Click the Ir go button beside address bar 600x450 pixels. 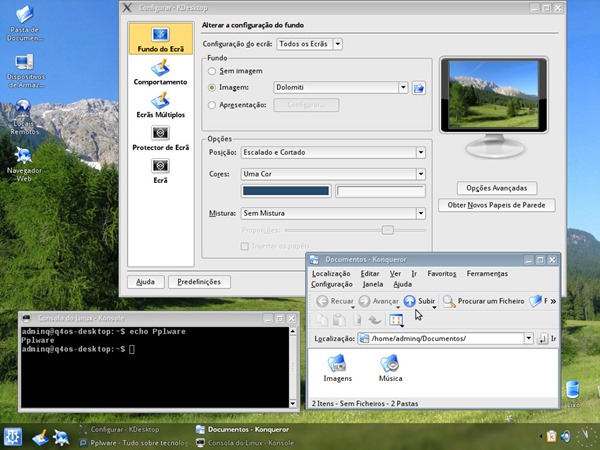click(547, 339)
